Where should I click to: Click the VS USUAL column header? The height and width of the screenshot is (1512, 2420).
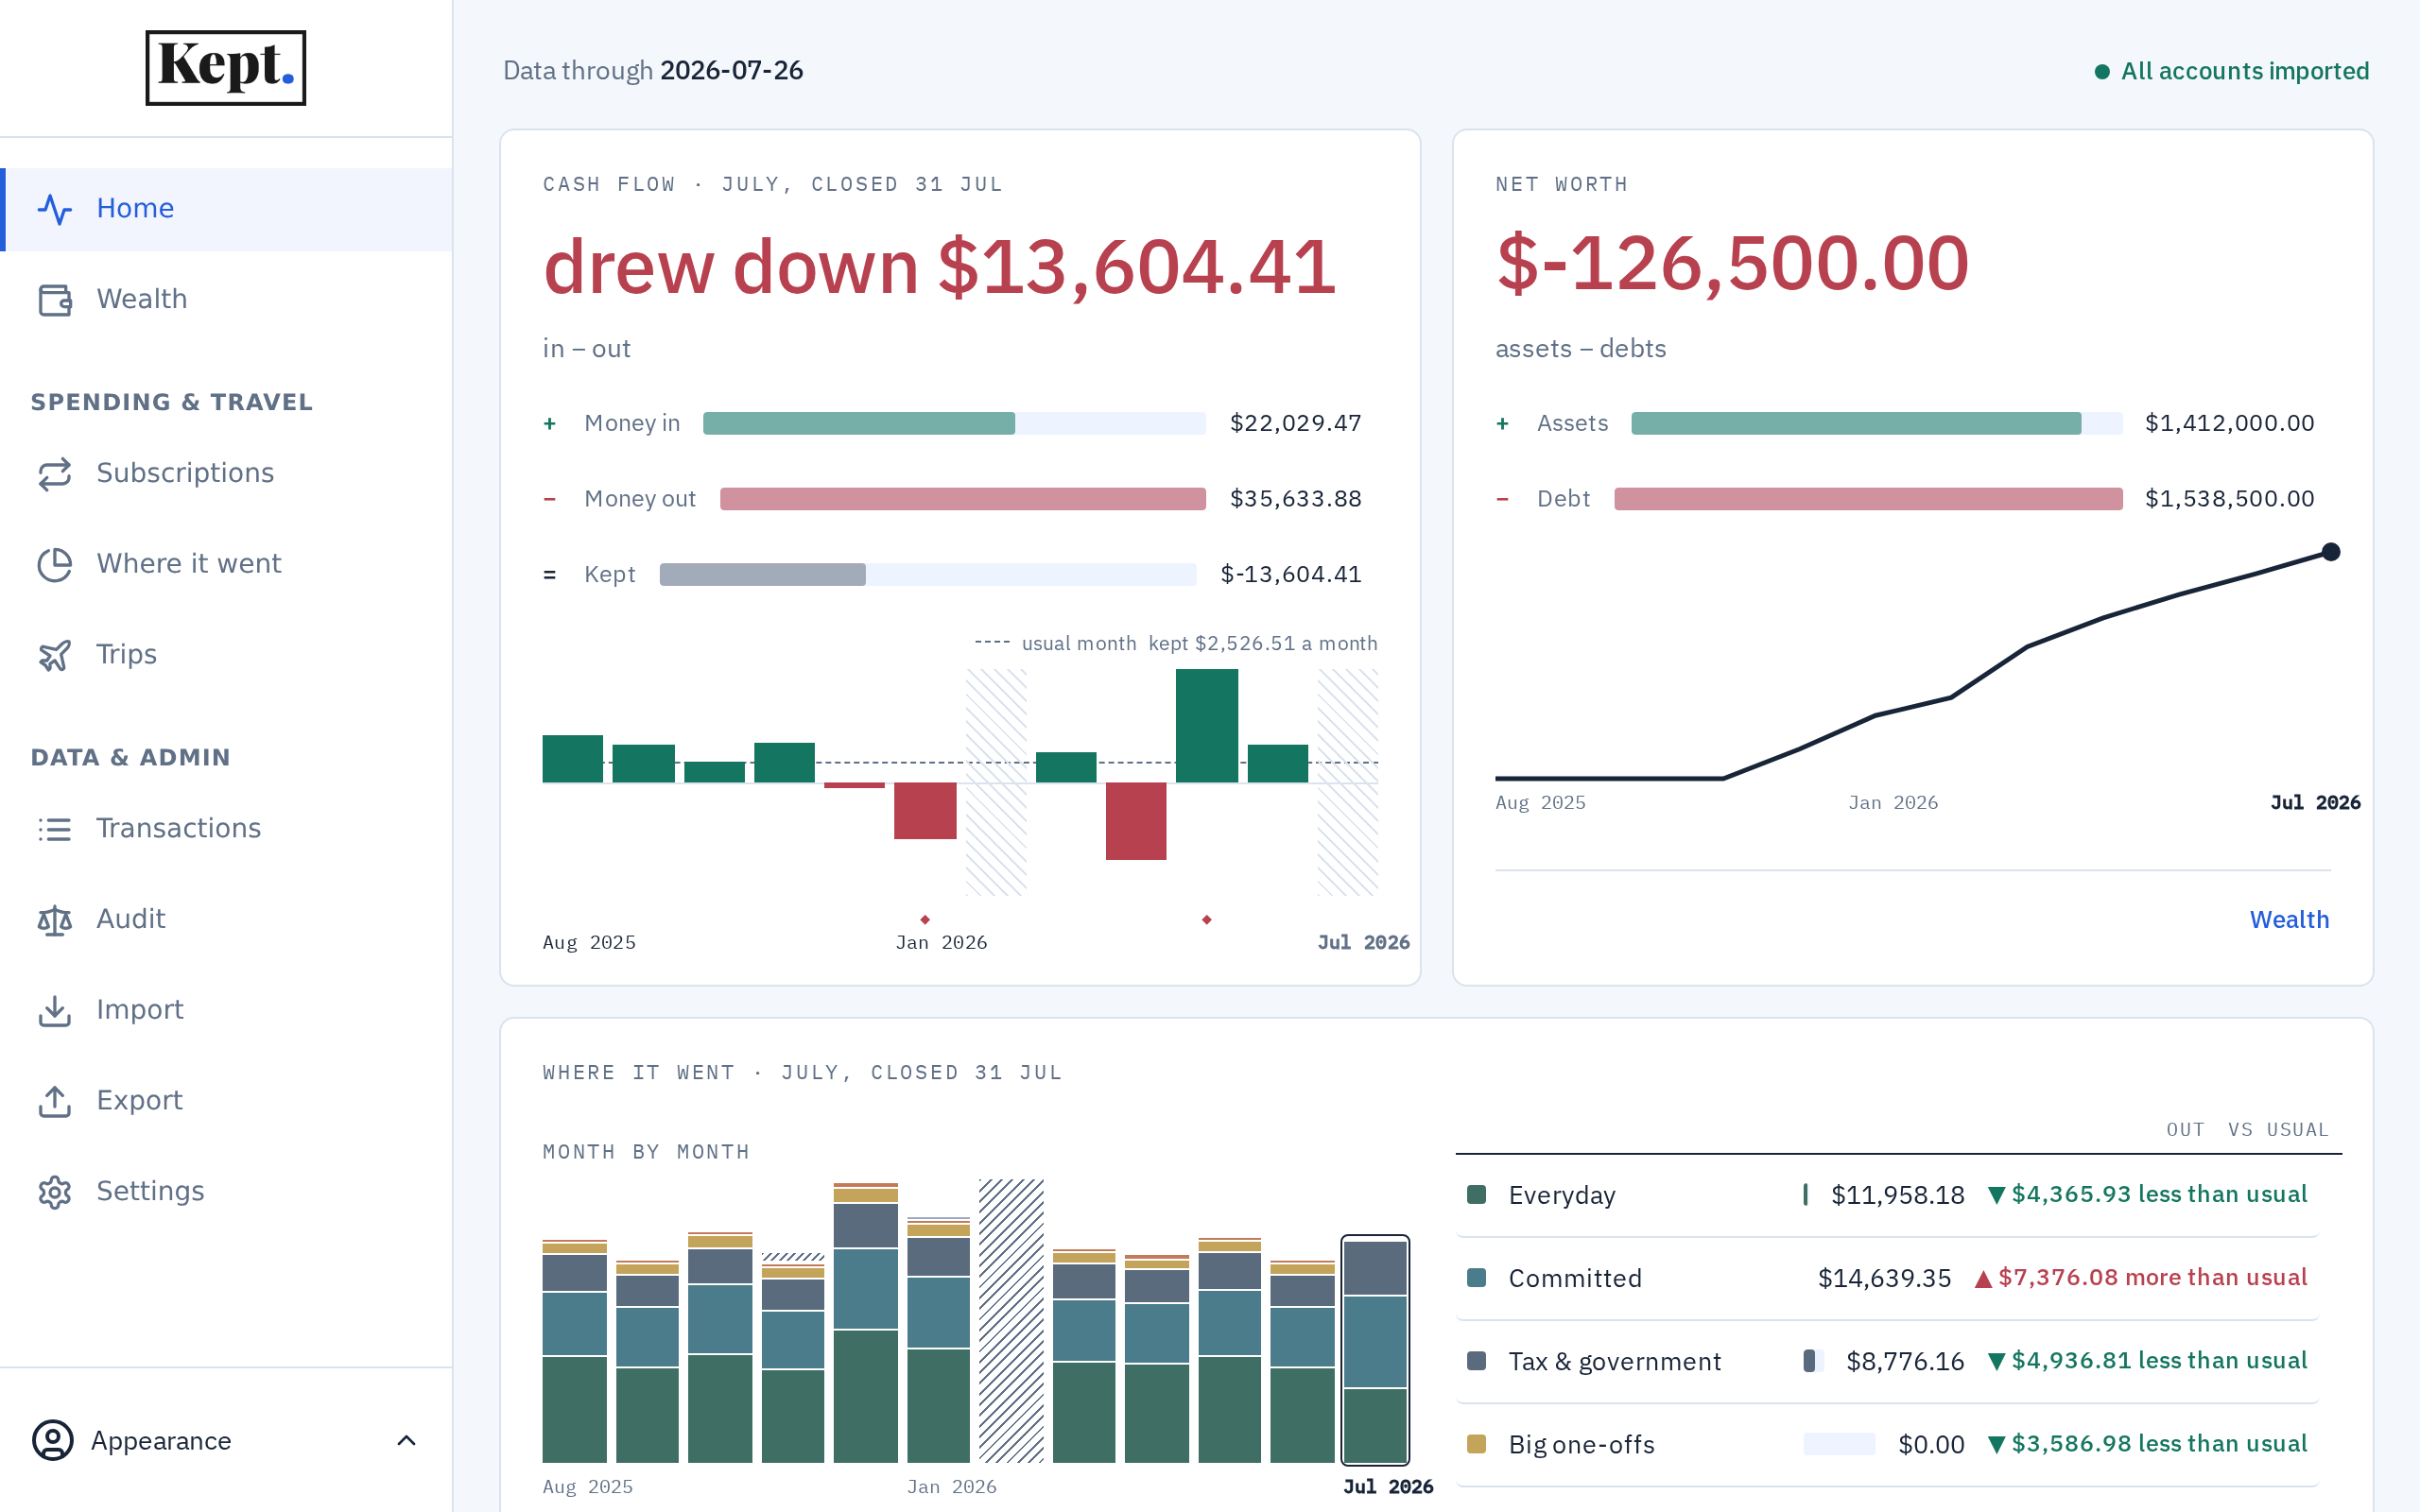click(2278, 1130)
